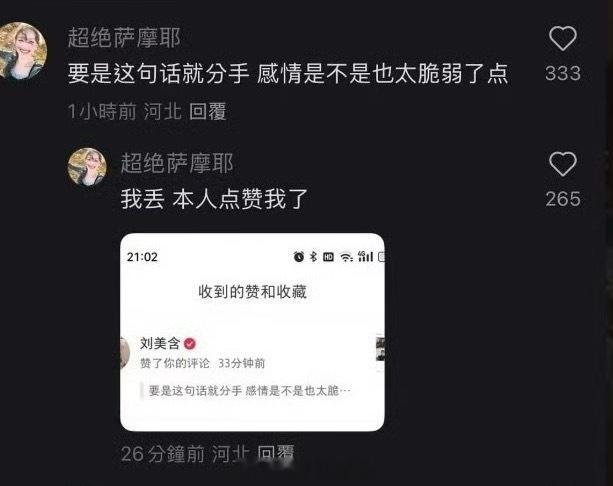Open the attached screenshot image in the reply
Image resolution: width=613 pixels, height=486 pixels.
pos(253,332)
